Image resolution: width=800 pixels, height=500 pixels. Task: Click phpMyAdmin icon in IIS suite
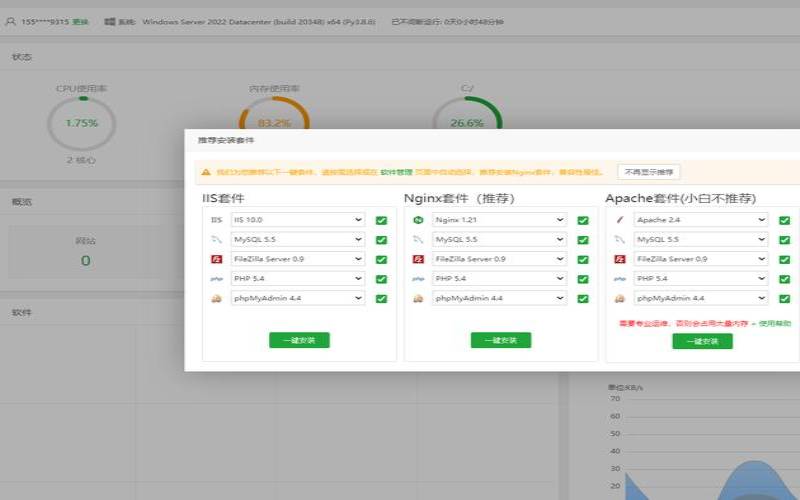pos(216,298)
